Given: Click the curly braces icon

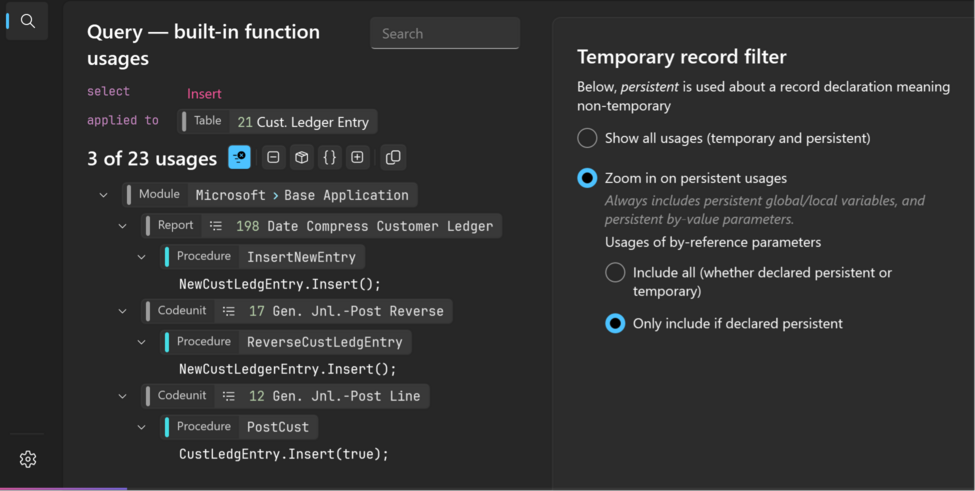Looking at the screenshot, I should [x=330, y=157].
